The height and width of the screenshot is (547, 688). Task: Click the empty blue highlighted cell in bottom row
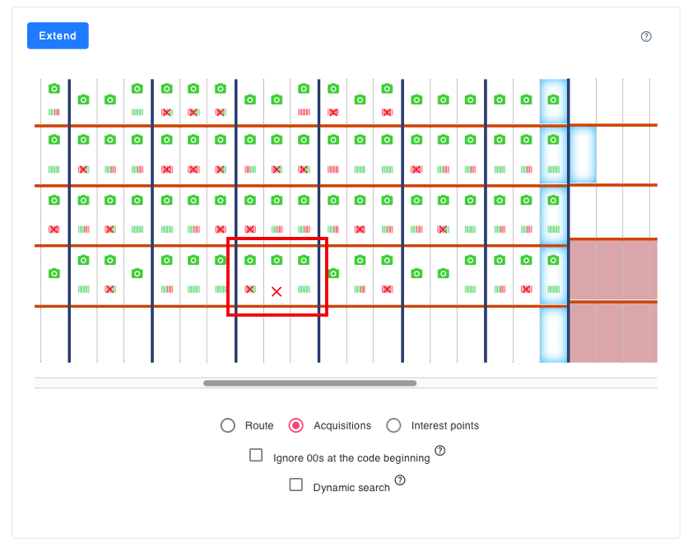(553, 334)
